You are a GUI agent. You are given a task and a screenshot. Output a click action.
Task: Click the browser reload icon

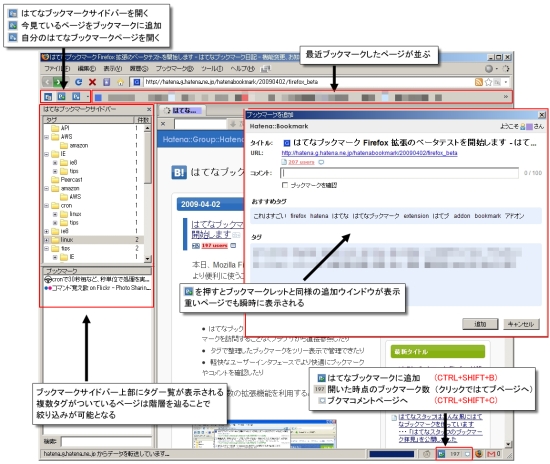79,82
